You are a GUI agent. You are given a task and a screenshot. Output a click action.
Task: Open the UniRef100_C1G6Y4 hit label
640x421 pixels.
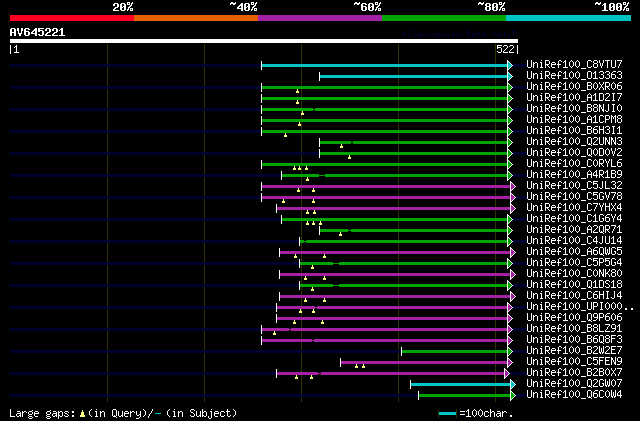coord(574,218)
